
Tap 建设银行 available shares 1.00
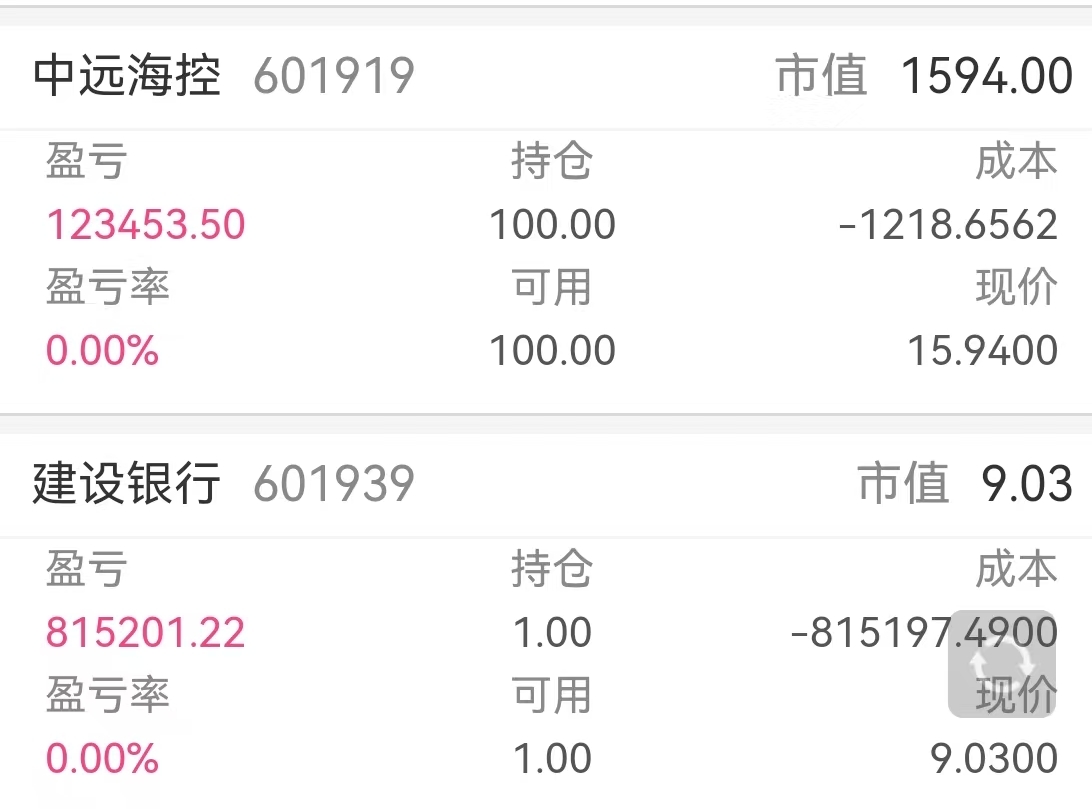tap(552, 758)
